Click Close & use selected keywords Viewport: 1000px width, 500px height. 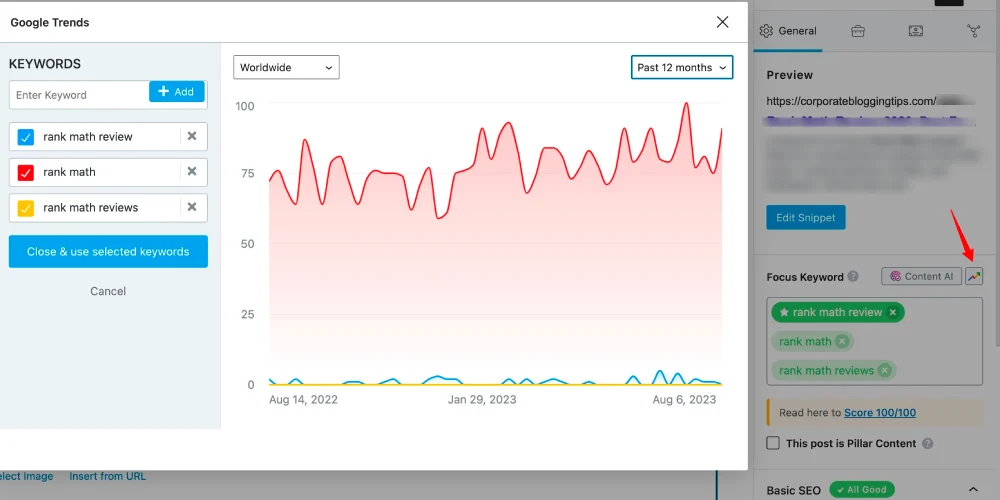pyautogui.click(x=108, y=251)
